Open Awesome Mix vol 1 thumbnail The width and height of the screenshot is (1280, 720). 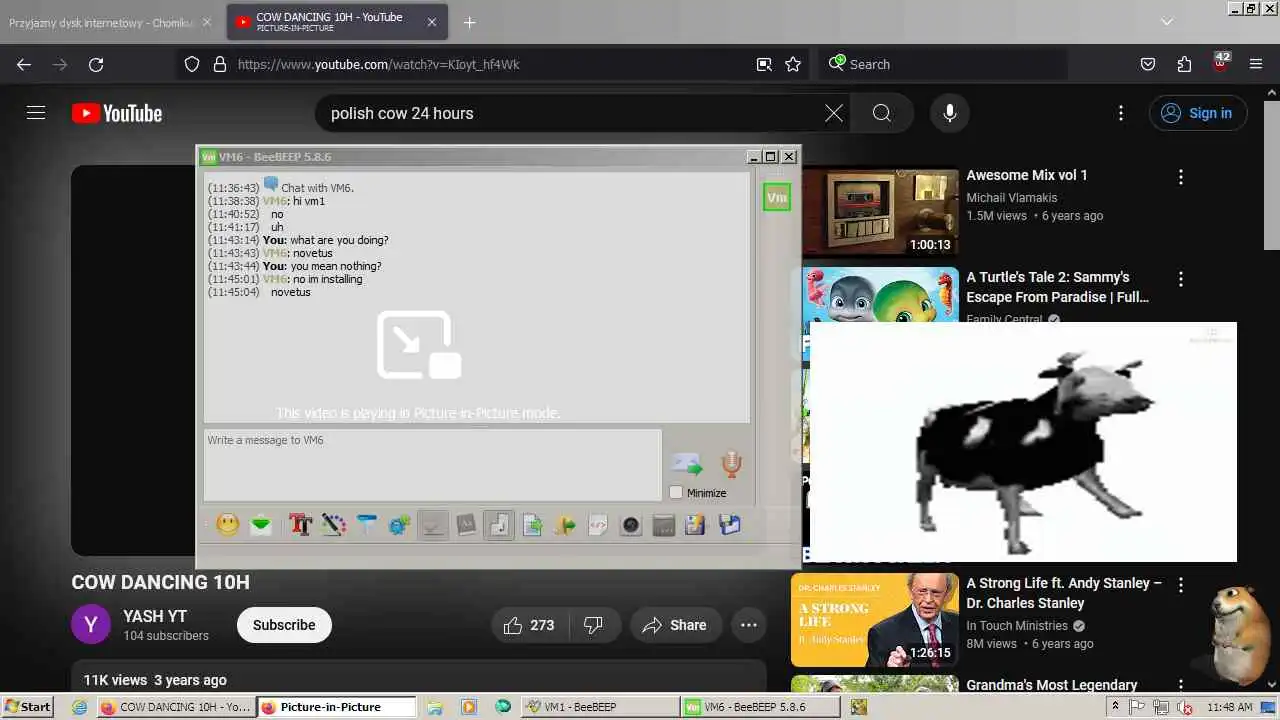(880, 211)
